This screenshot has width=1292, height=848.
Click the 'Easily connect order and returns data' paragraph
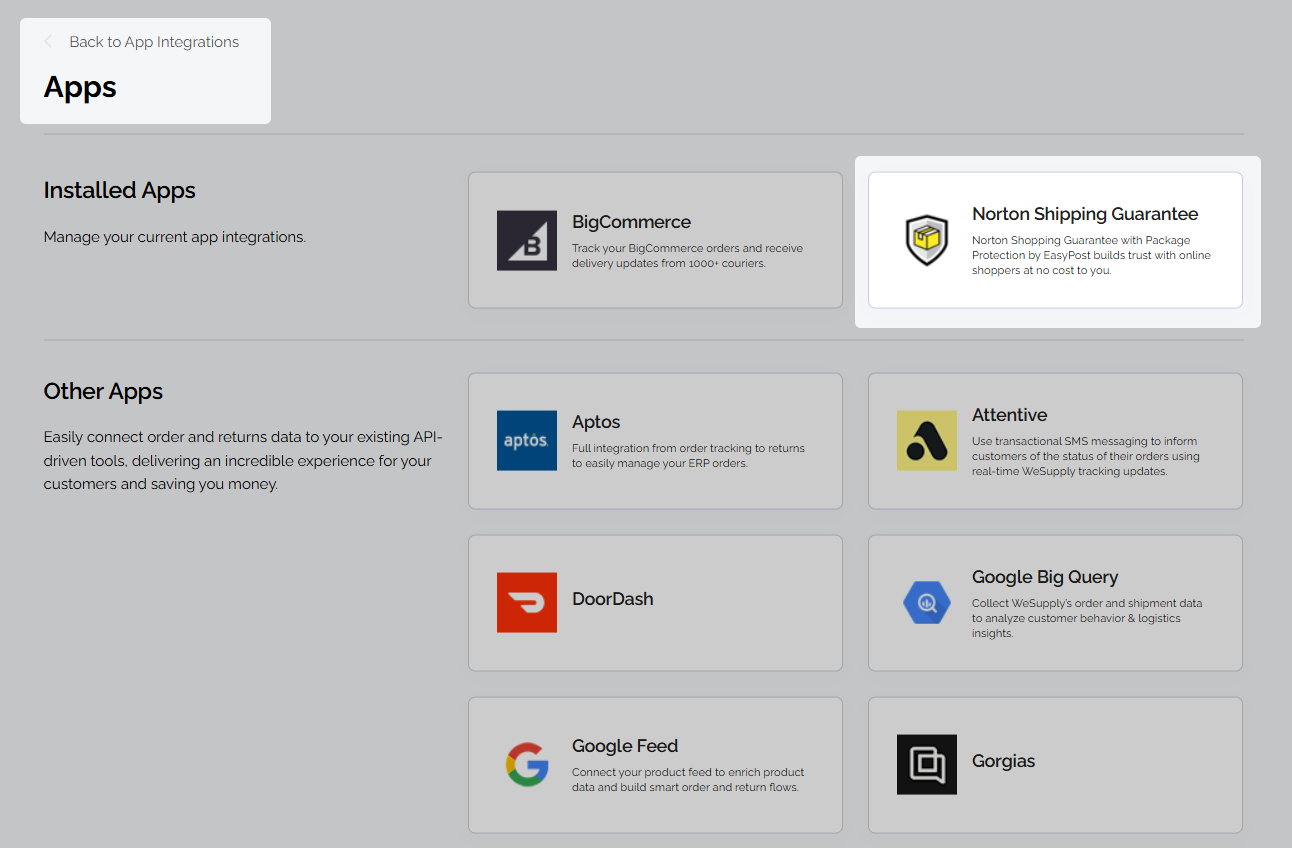coord(243,461)
